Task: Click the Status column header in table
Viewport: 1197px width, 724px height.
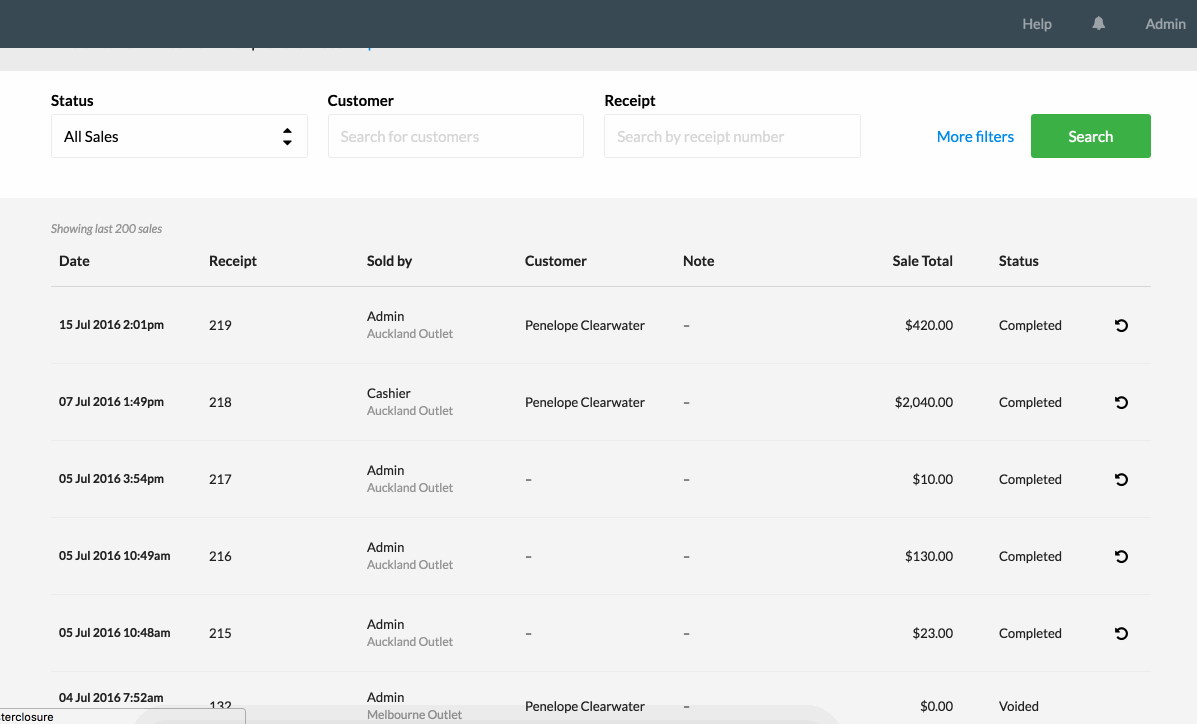Action: pyautogui.click(x=1018, y=261)
